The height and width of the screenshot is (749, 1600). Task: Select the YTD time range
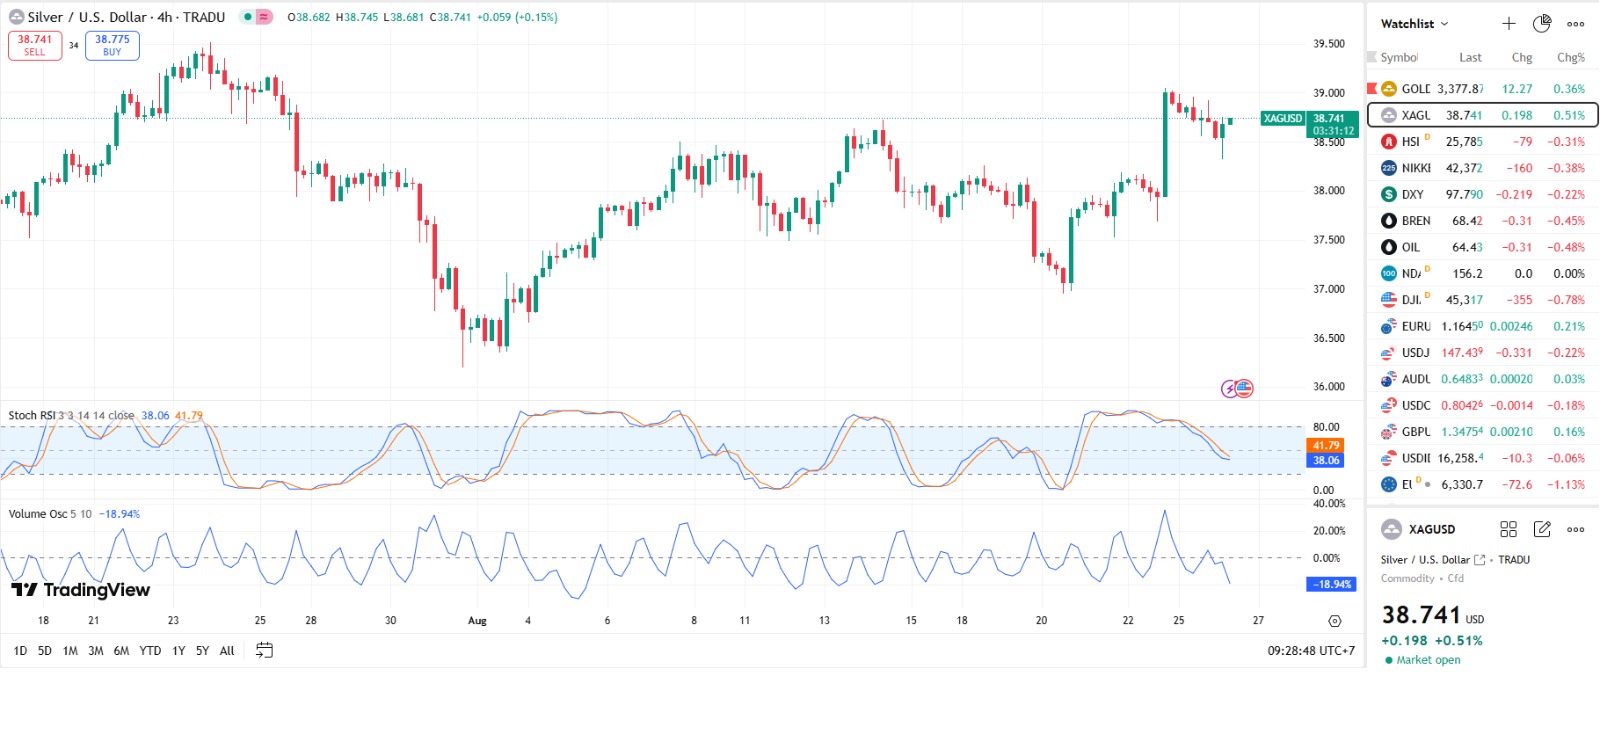click(150, 650)
